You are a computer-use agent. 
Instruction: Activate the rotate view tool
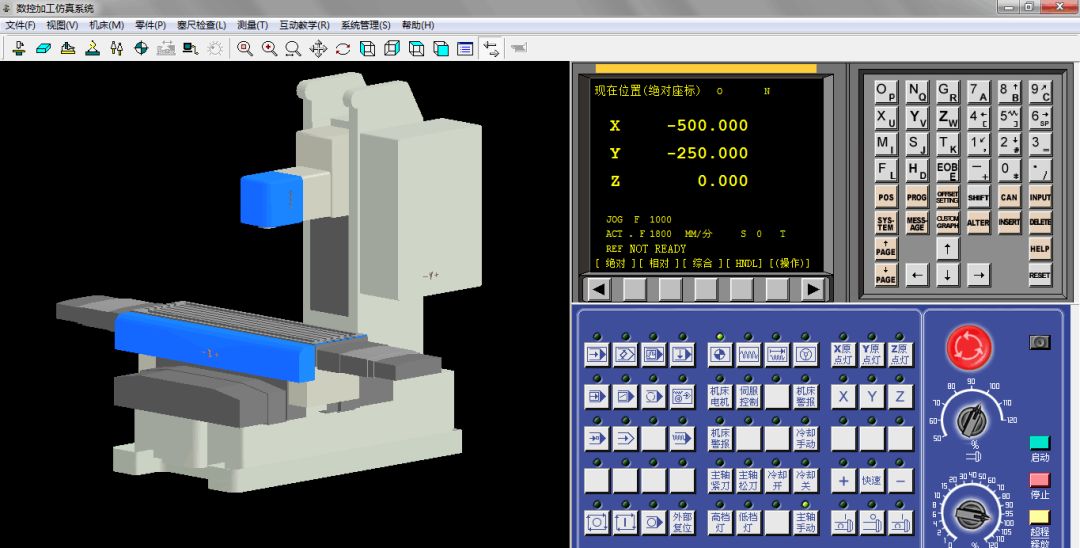tap(343, 48)
